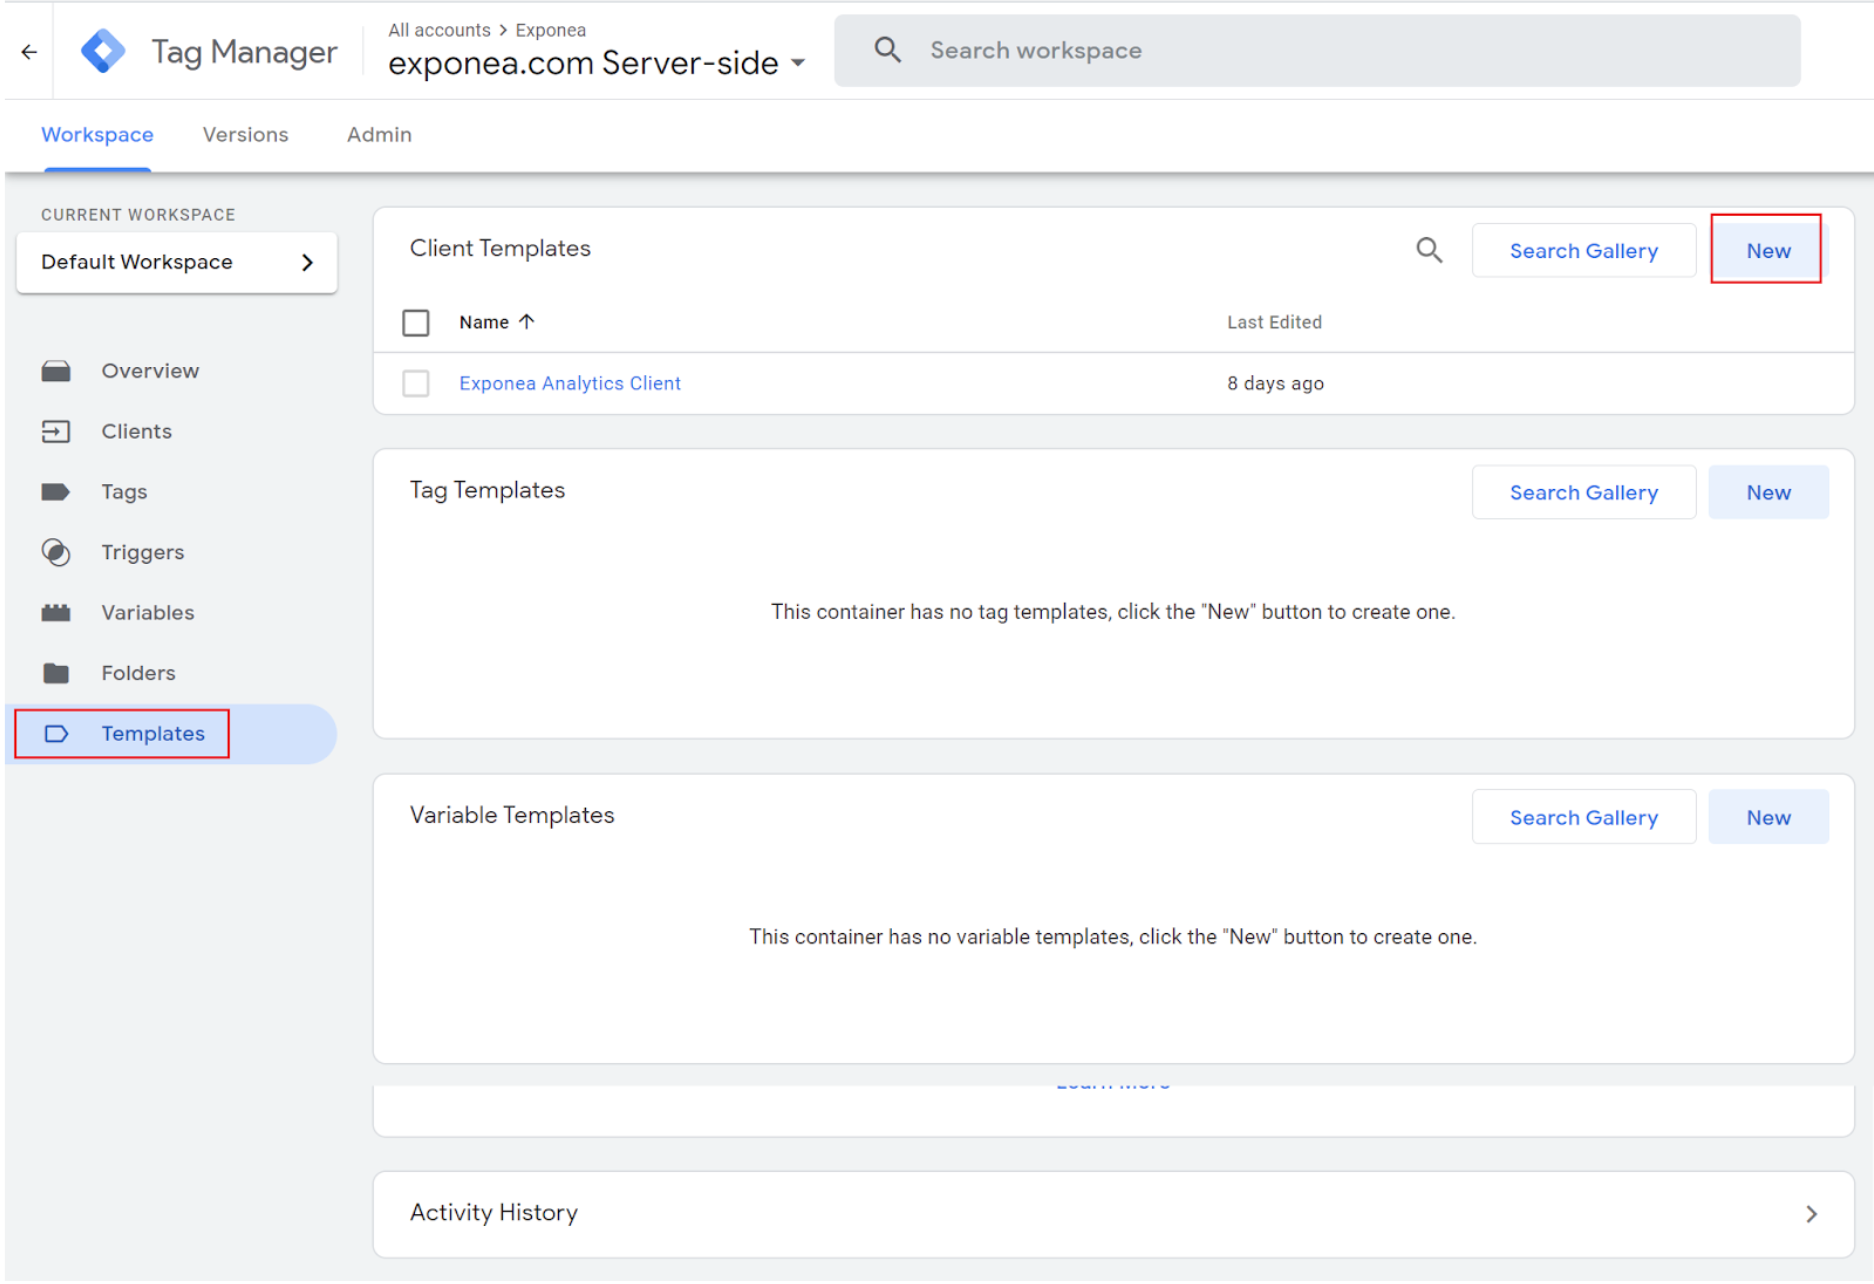Click the Tag Manager diamond logo
Viewport: 1874px width, 1284px height.
(x=103, y=51)
